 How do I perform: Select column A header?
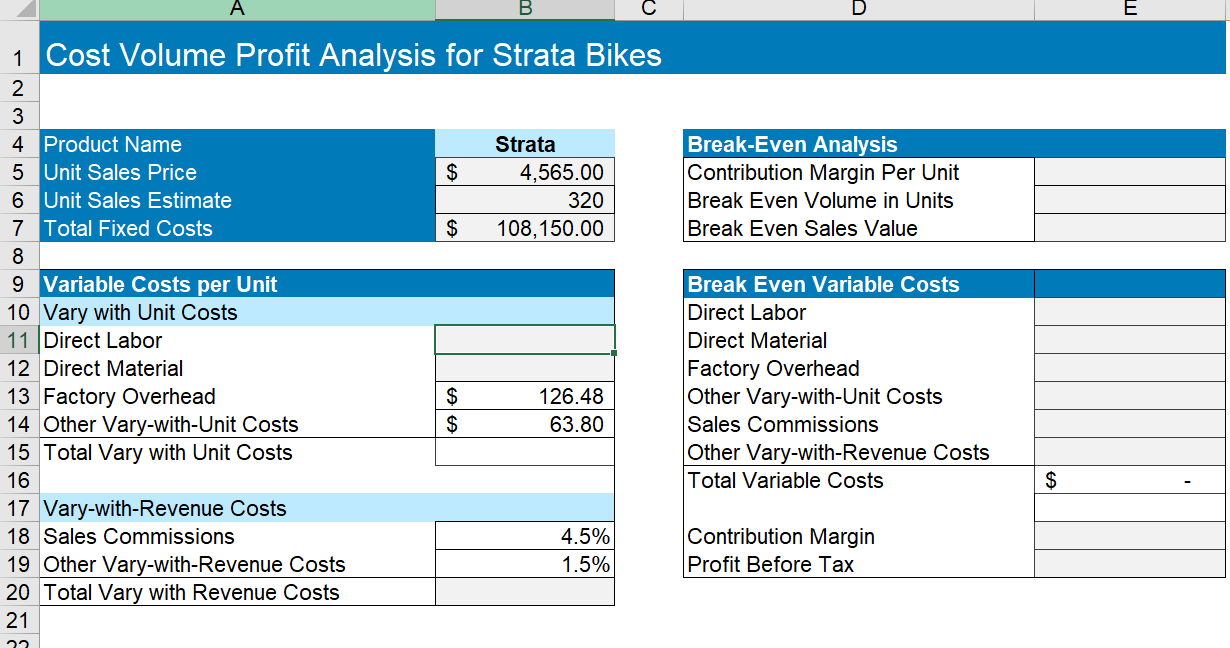(237, 9)
